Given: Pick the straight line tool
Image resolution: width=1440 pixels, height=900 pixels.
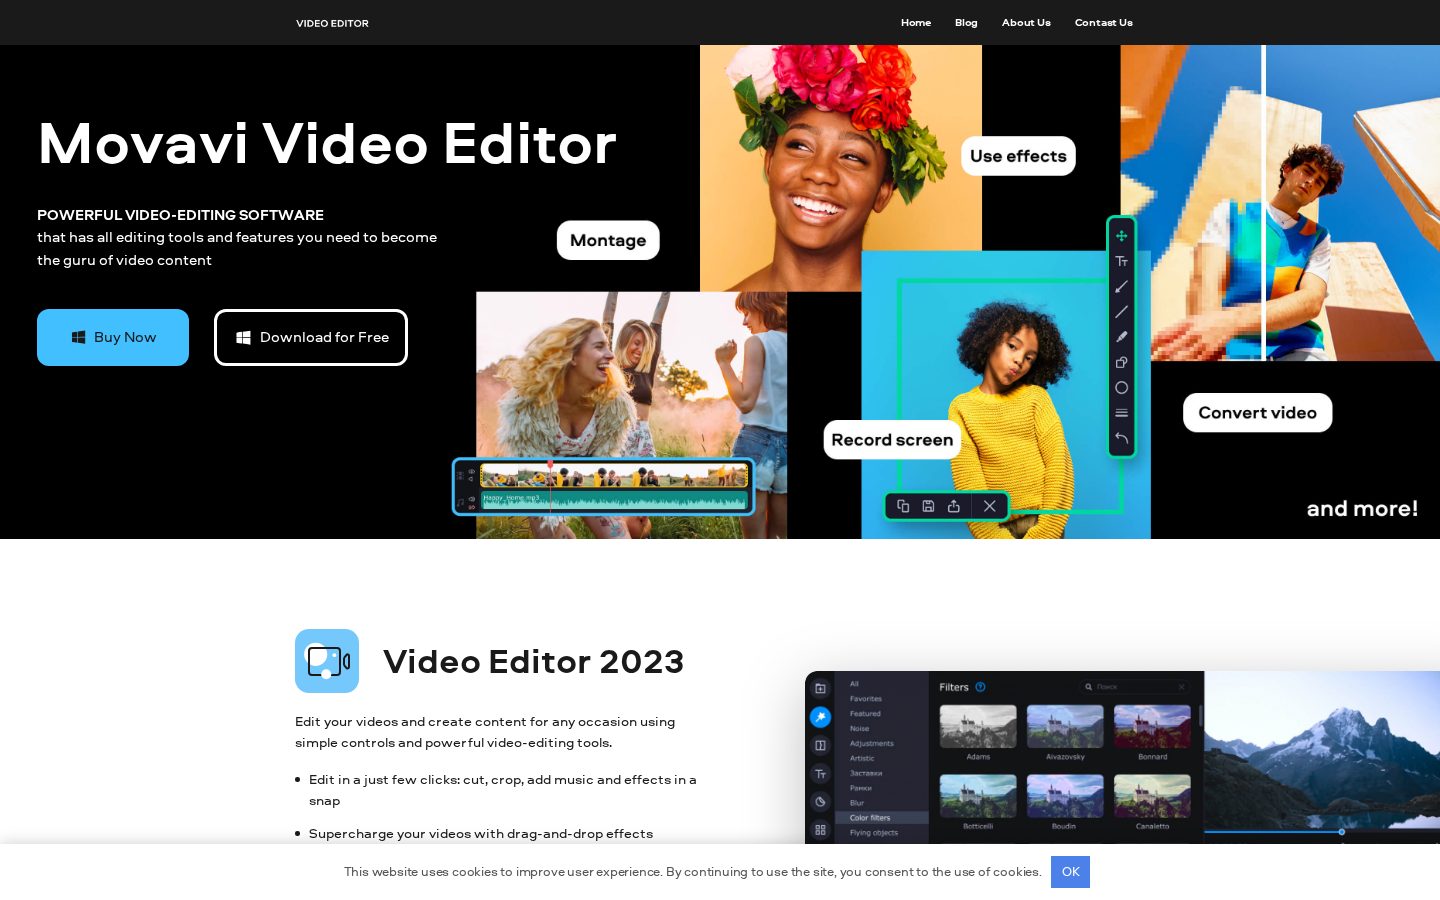Looking at the screenshot, I should [x=1121, y=312].
